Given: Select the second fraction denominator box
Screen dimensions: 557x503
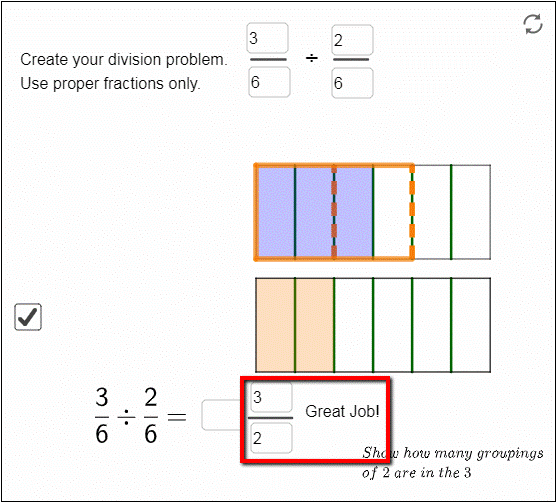Looking at the screenshot, I should pos(352,83).
